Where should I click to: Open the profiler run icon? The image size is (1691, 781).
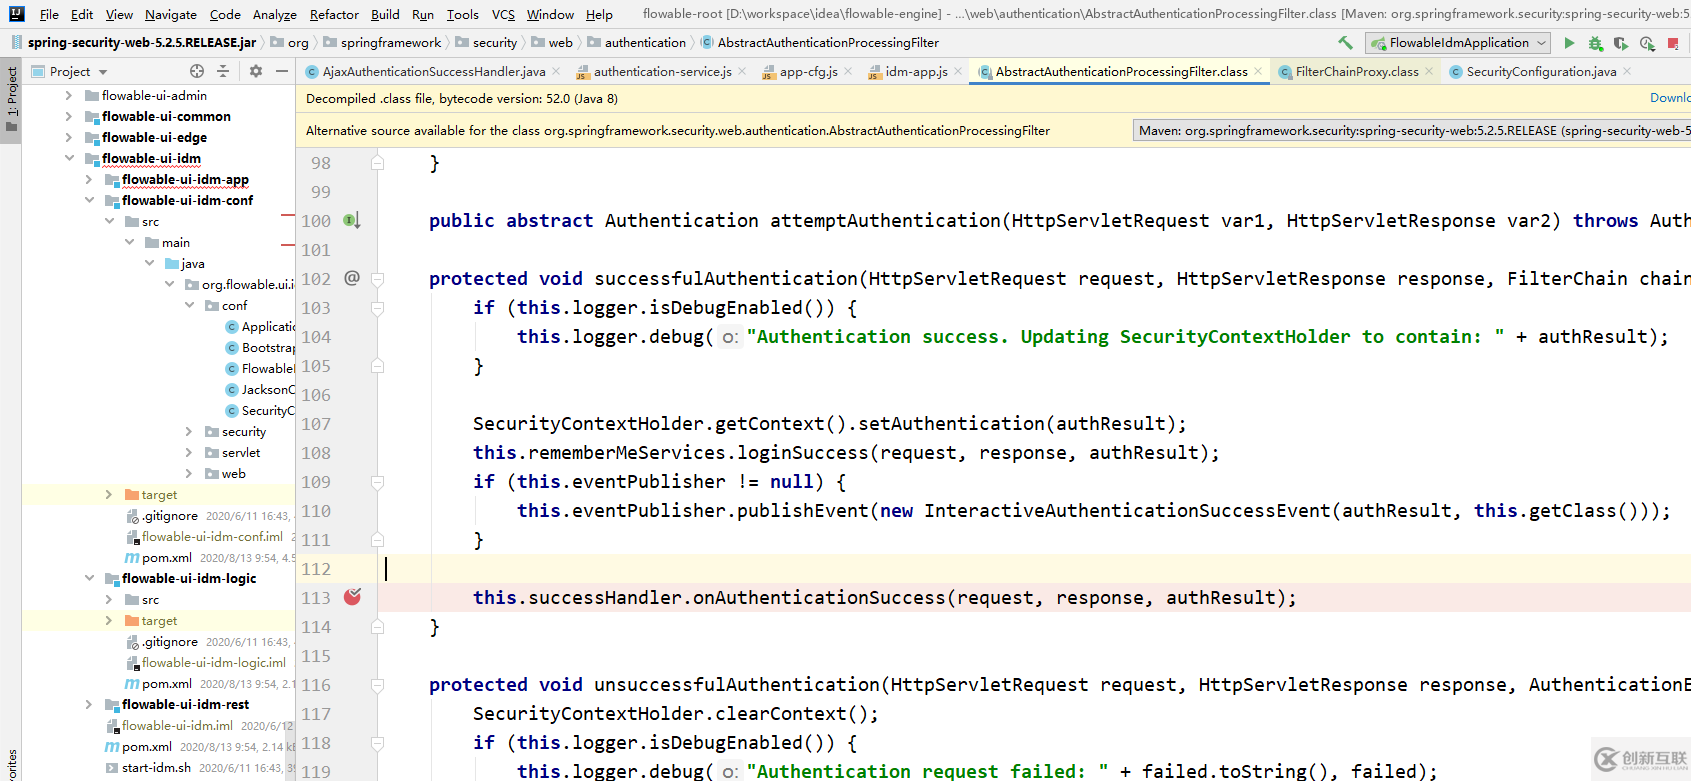(x=1647, y=43)
